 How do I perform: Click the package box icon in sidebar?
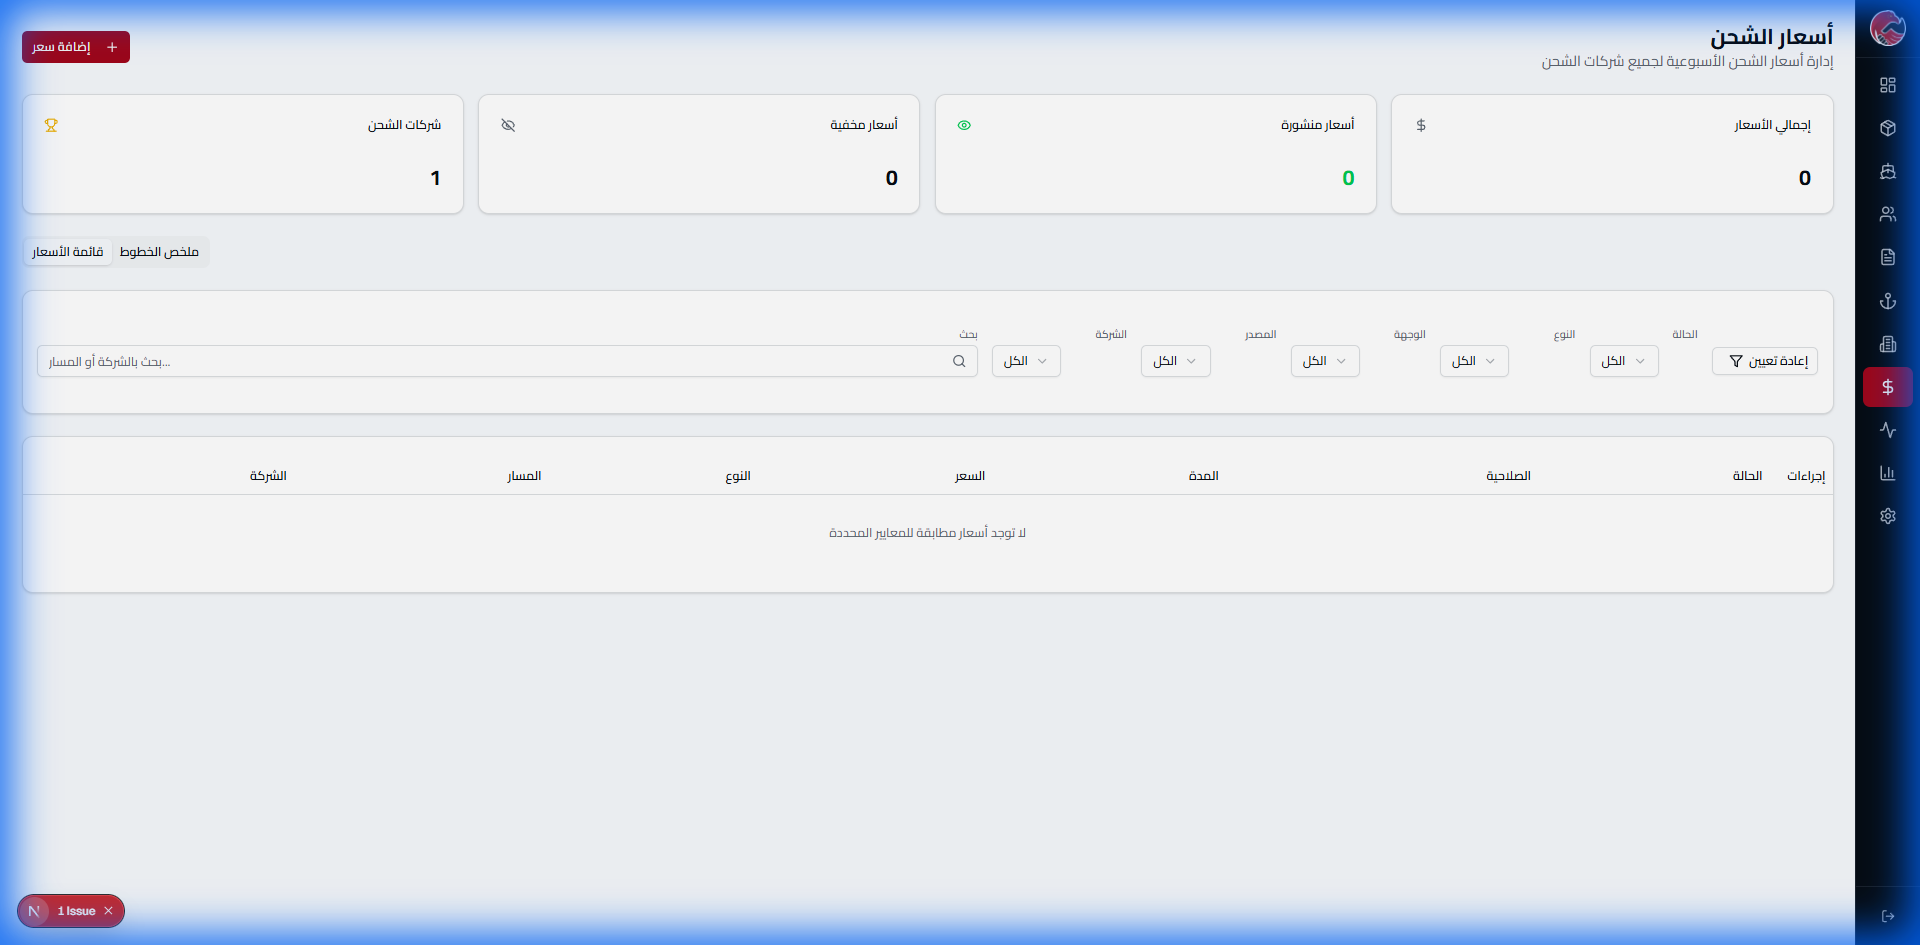tap(1887, 128)
